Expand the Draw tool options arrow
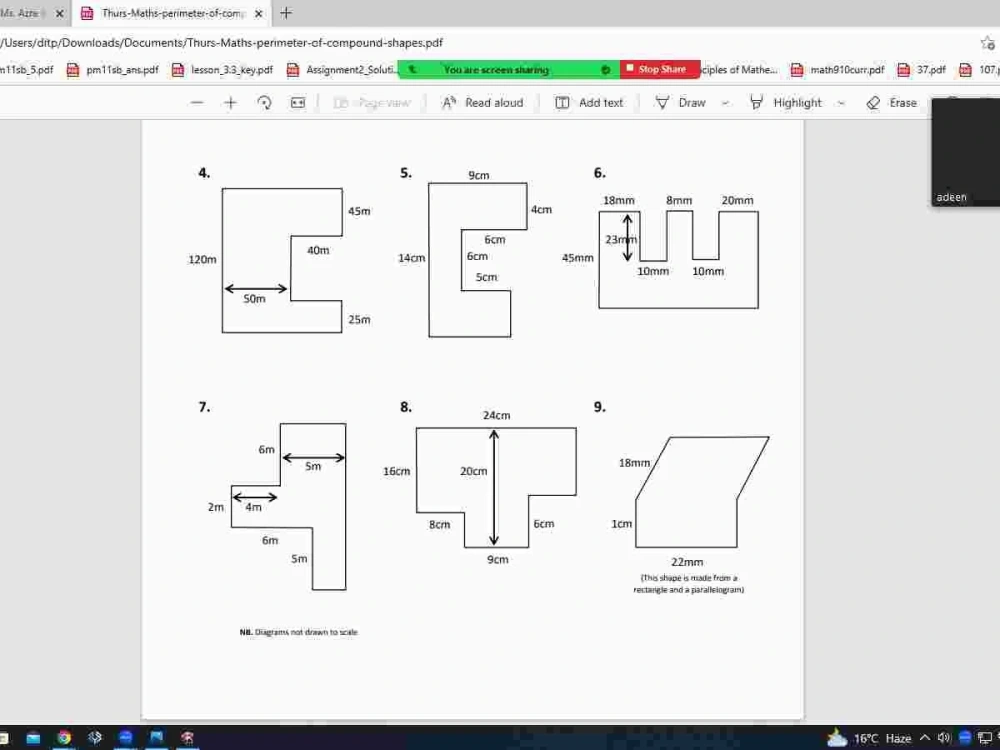Screen dimensions: 1000x750 point(725,103)
